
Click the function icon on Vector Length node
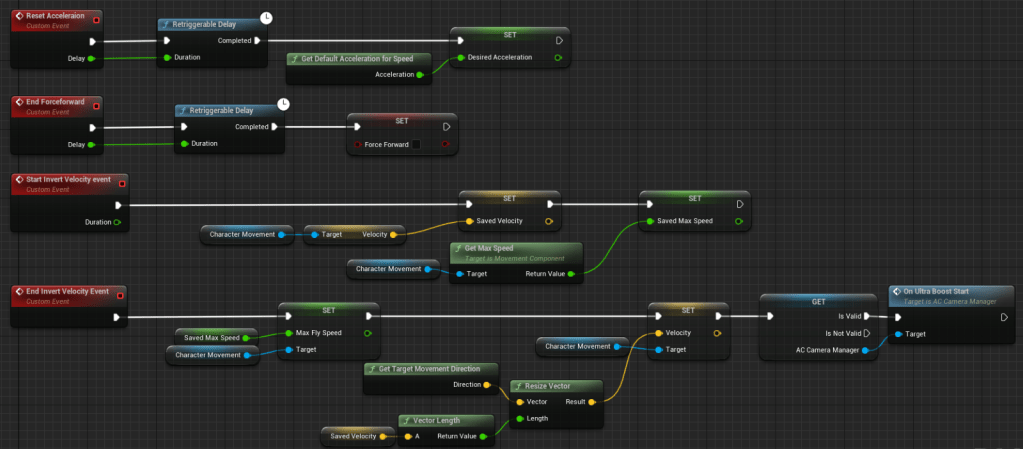[x=406, y=421]
